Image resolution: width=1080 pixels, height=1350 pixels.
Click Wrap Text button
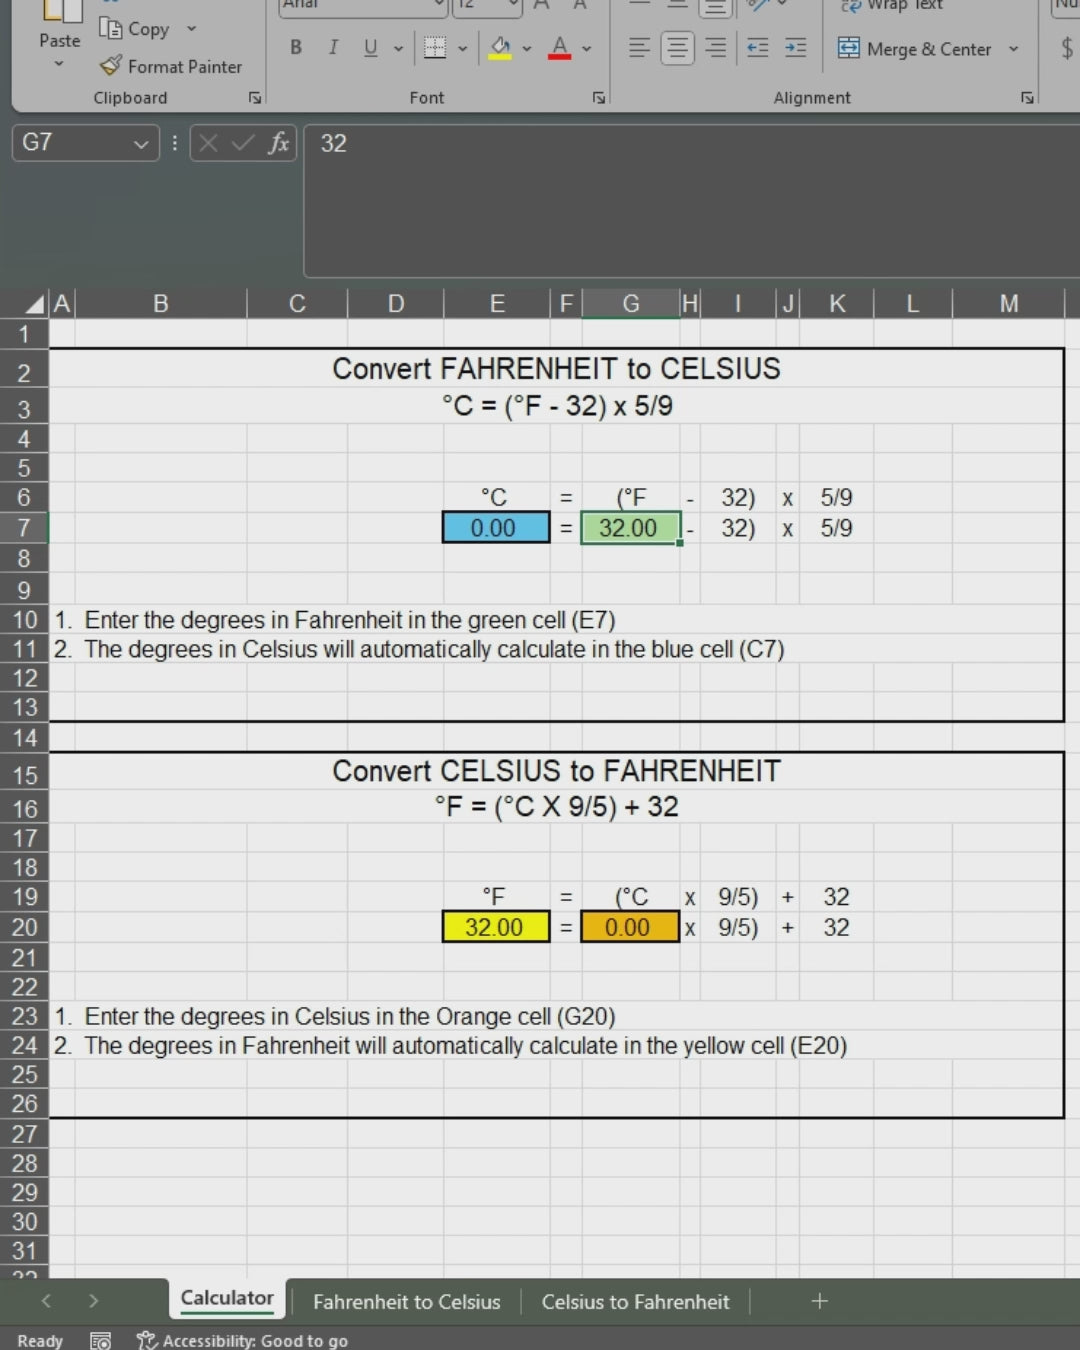click(892, 6)
